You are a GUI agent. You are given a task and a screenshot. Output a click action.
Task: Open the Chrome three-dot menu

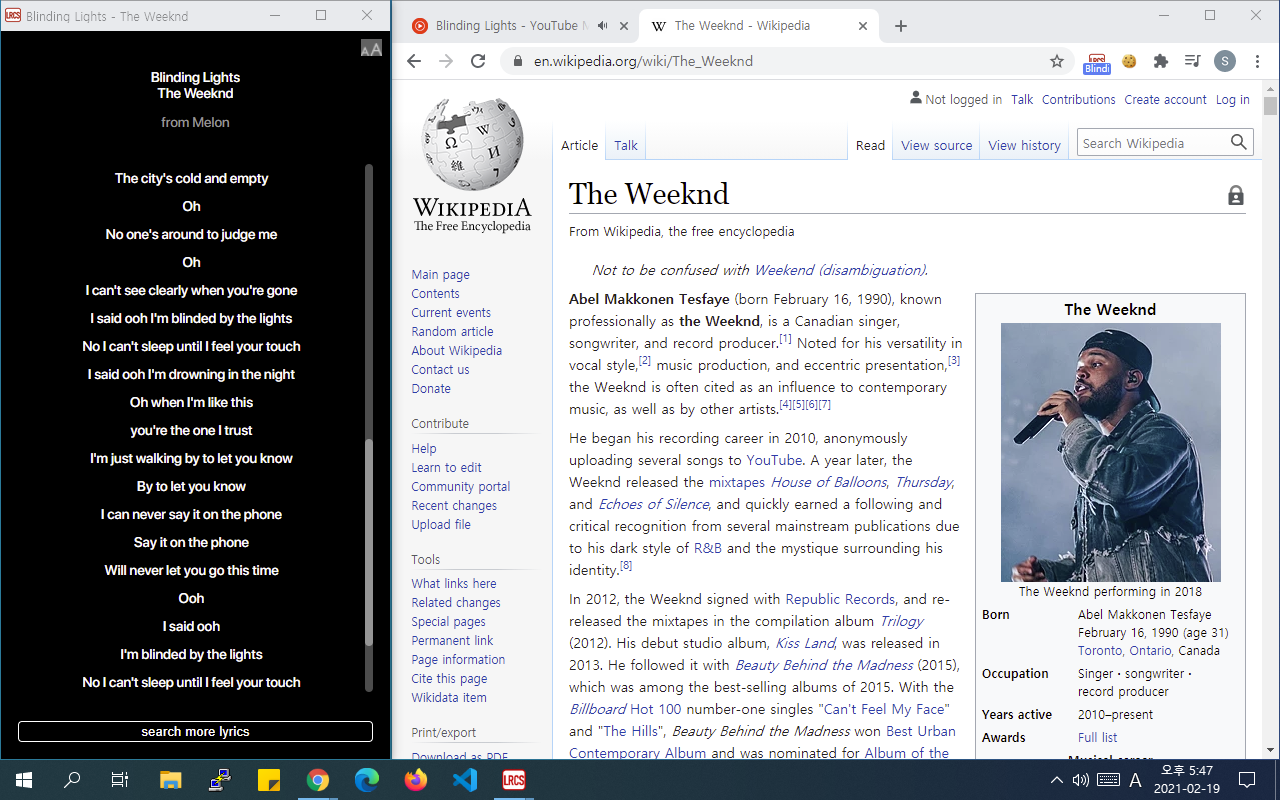click(x=1257, y=61)
